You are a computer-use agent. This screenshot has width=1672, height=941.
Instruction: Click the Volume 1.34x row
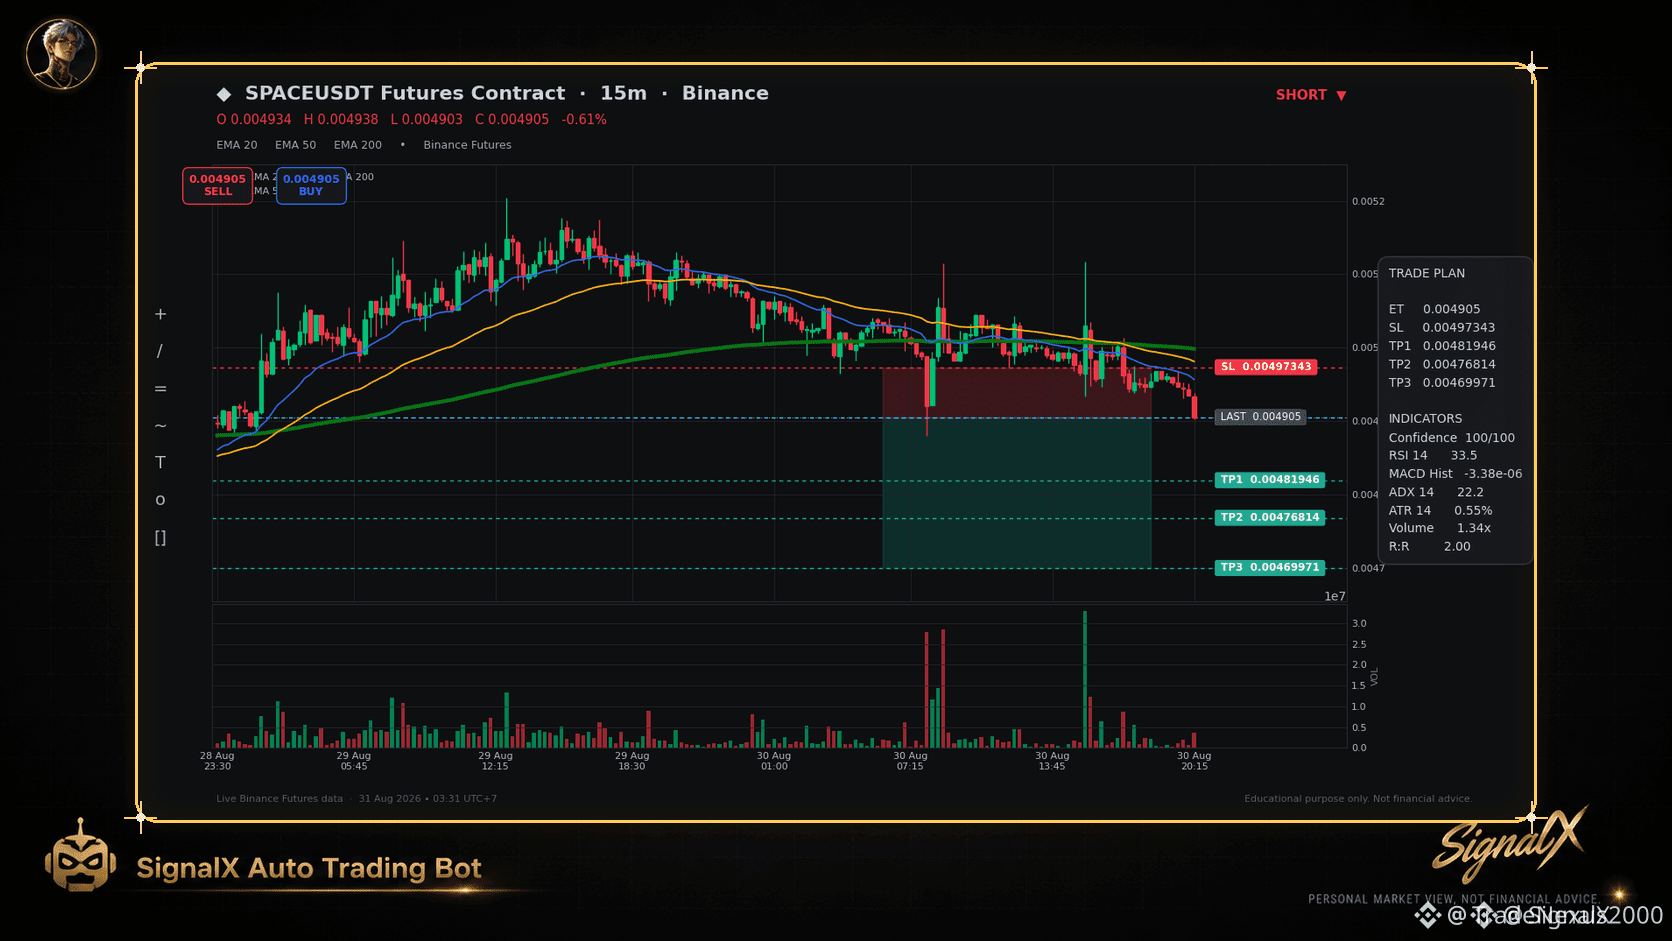click(x=1440, y=528)
